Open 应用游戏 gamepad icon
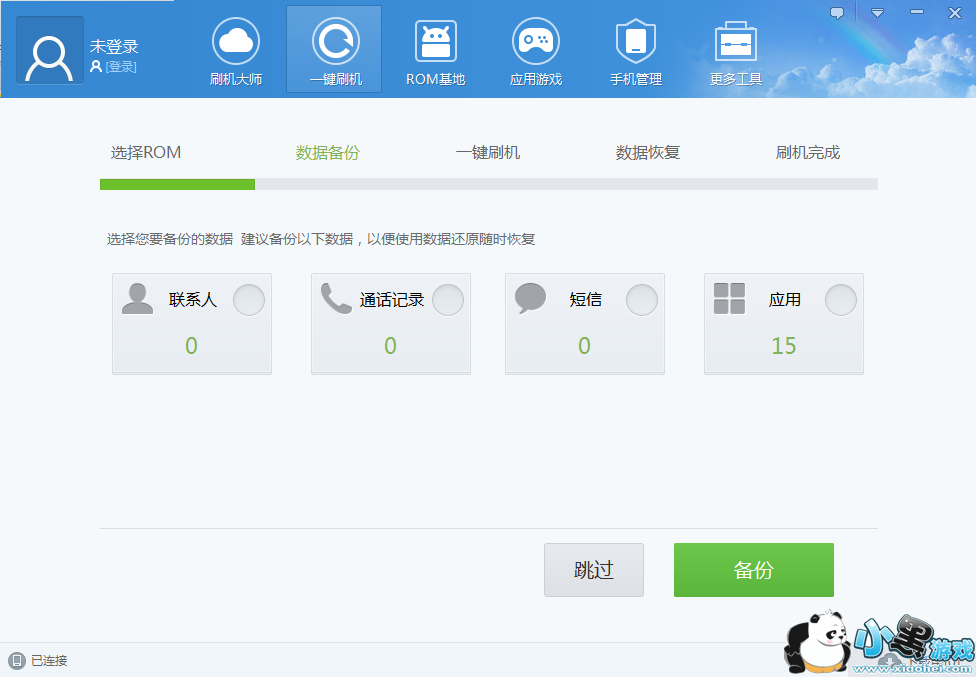The width and height of the screenshot is (976, 677). 535,42
